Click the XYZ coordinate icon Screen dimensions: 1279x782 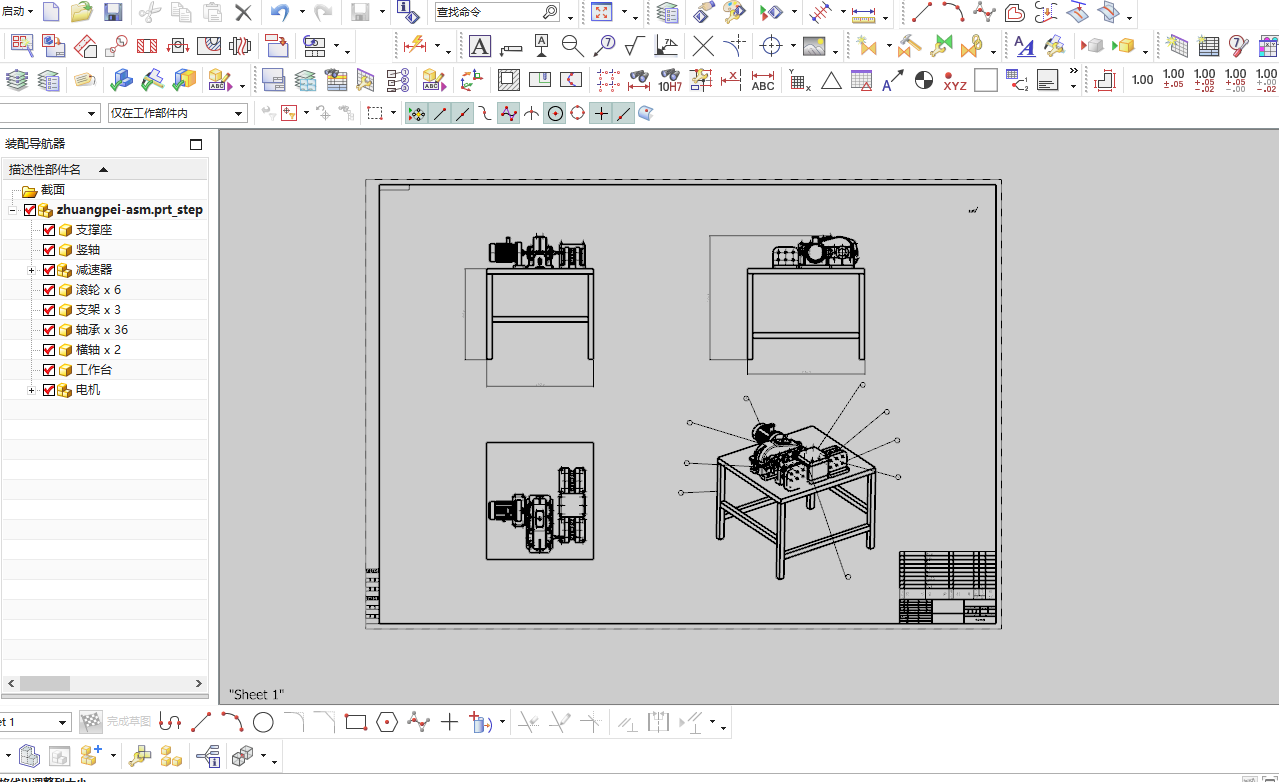pos(955,80)
